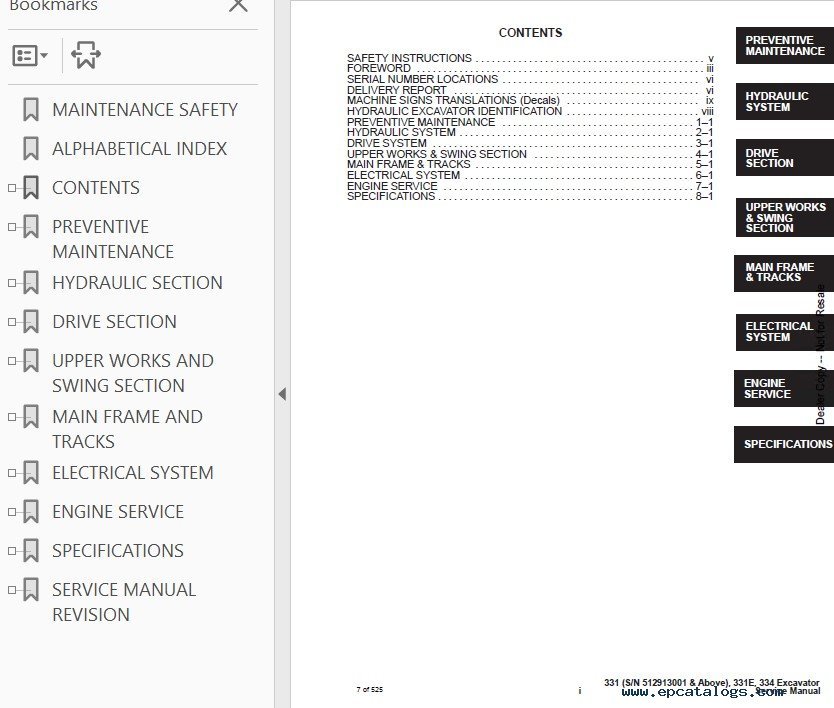The image size is (834, 708).
Task: Click the ALPHABETICAL INDEX bookmark icon
Action: [x=31, y=149]
